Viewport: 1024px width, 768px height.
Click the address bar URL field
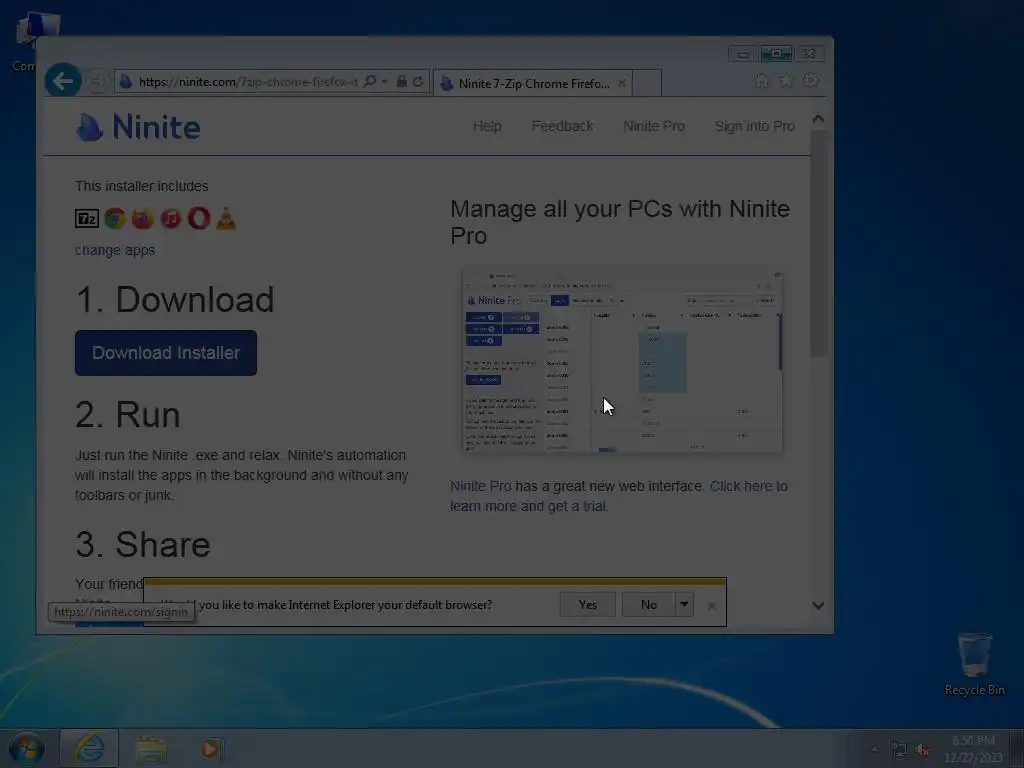click(249, 82)
